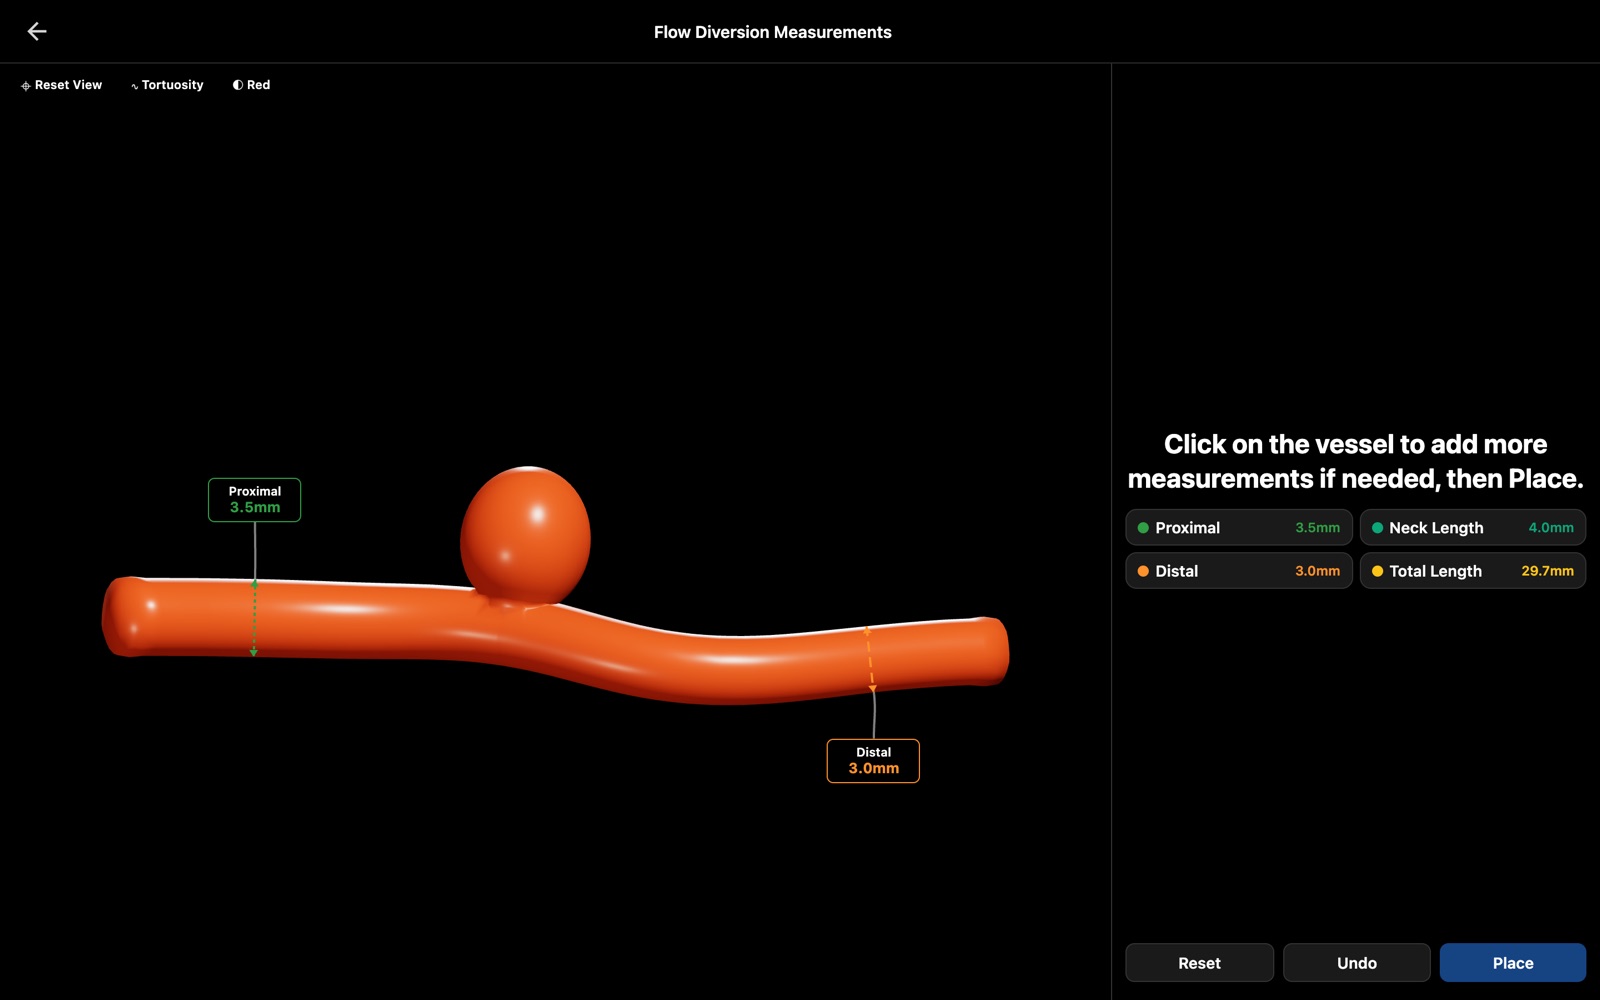This screenshot has height=1000, width=1600.
Task: Click the Reset button
Action: 1199,963
